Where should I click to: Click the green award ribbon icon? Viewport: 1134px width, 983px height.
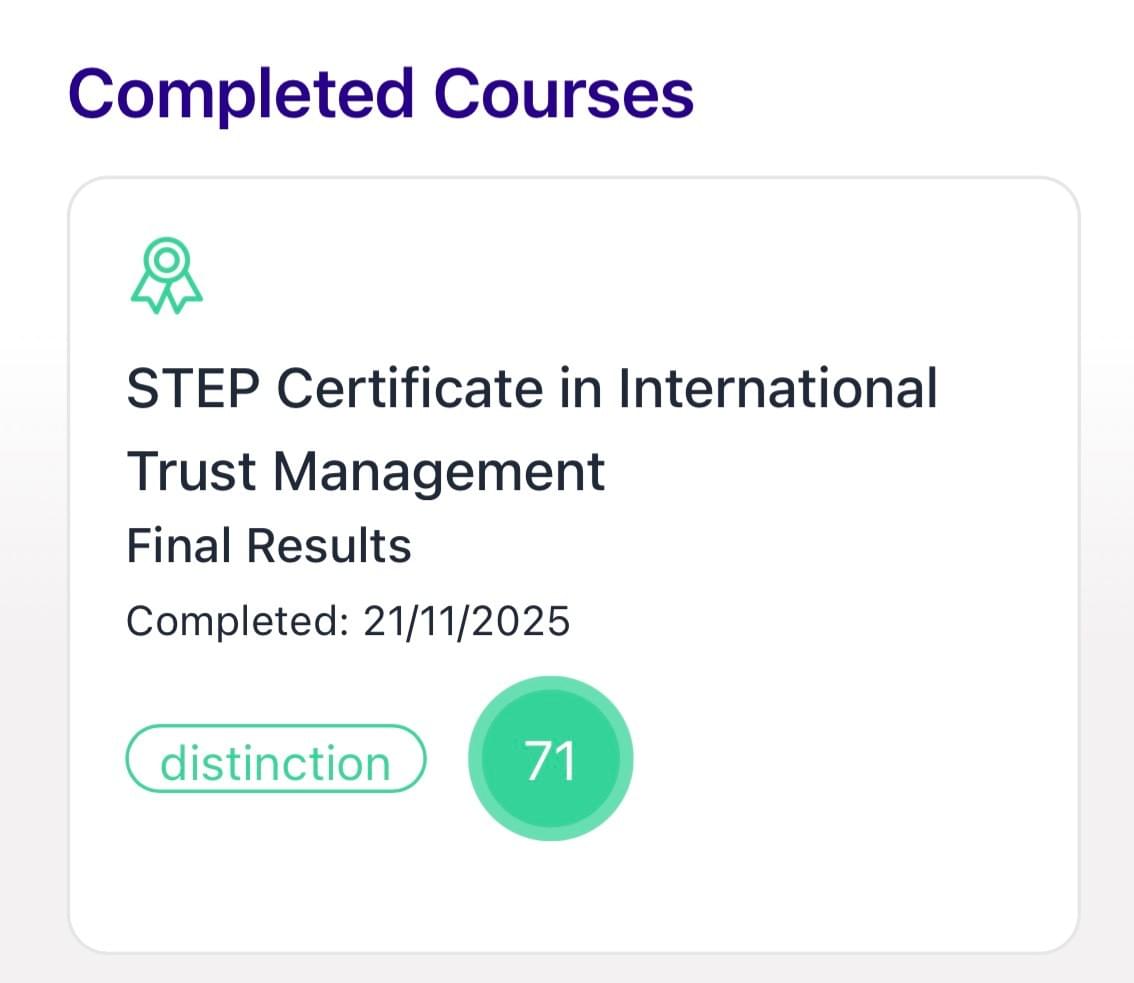tap(166, 275)
